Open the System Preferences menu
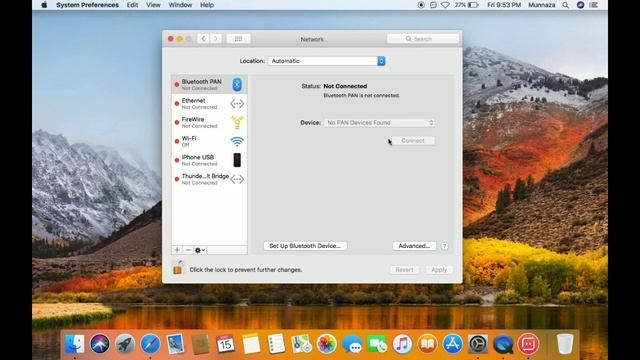 (x=87, y=5)
